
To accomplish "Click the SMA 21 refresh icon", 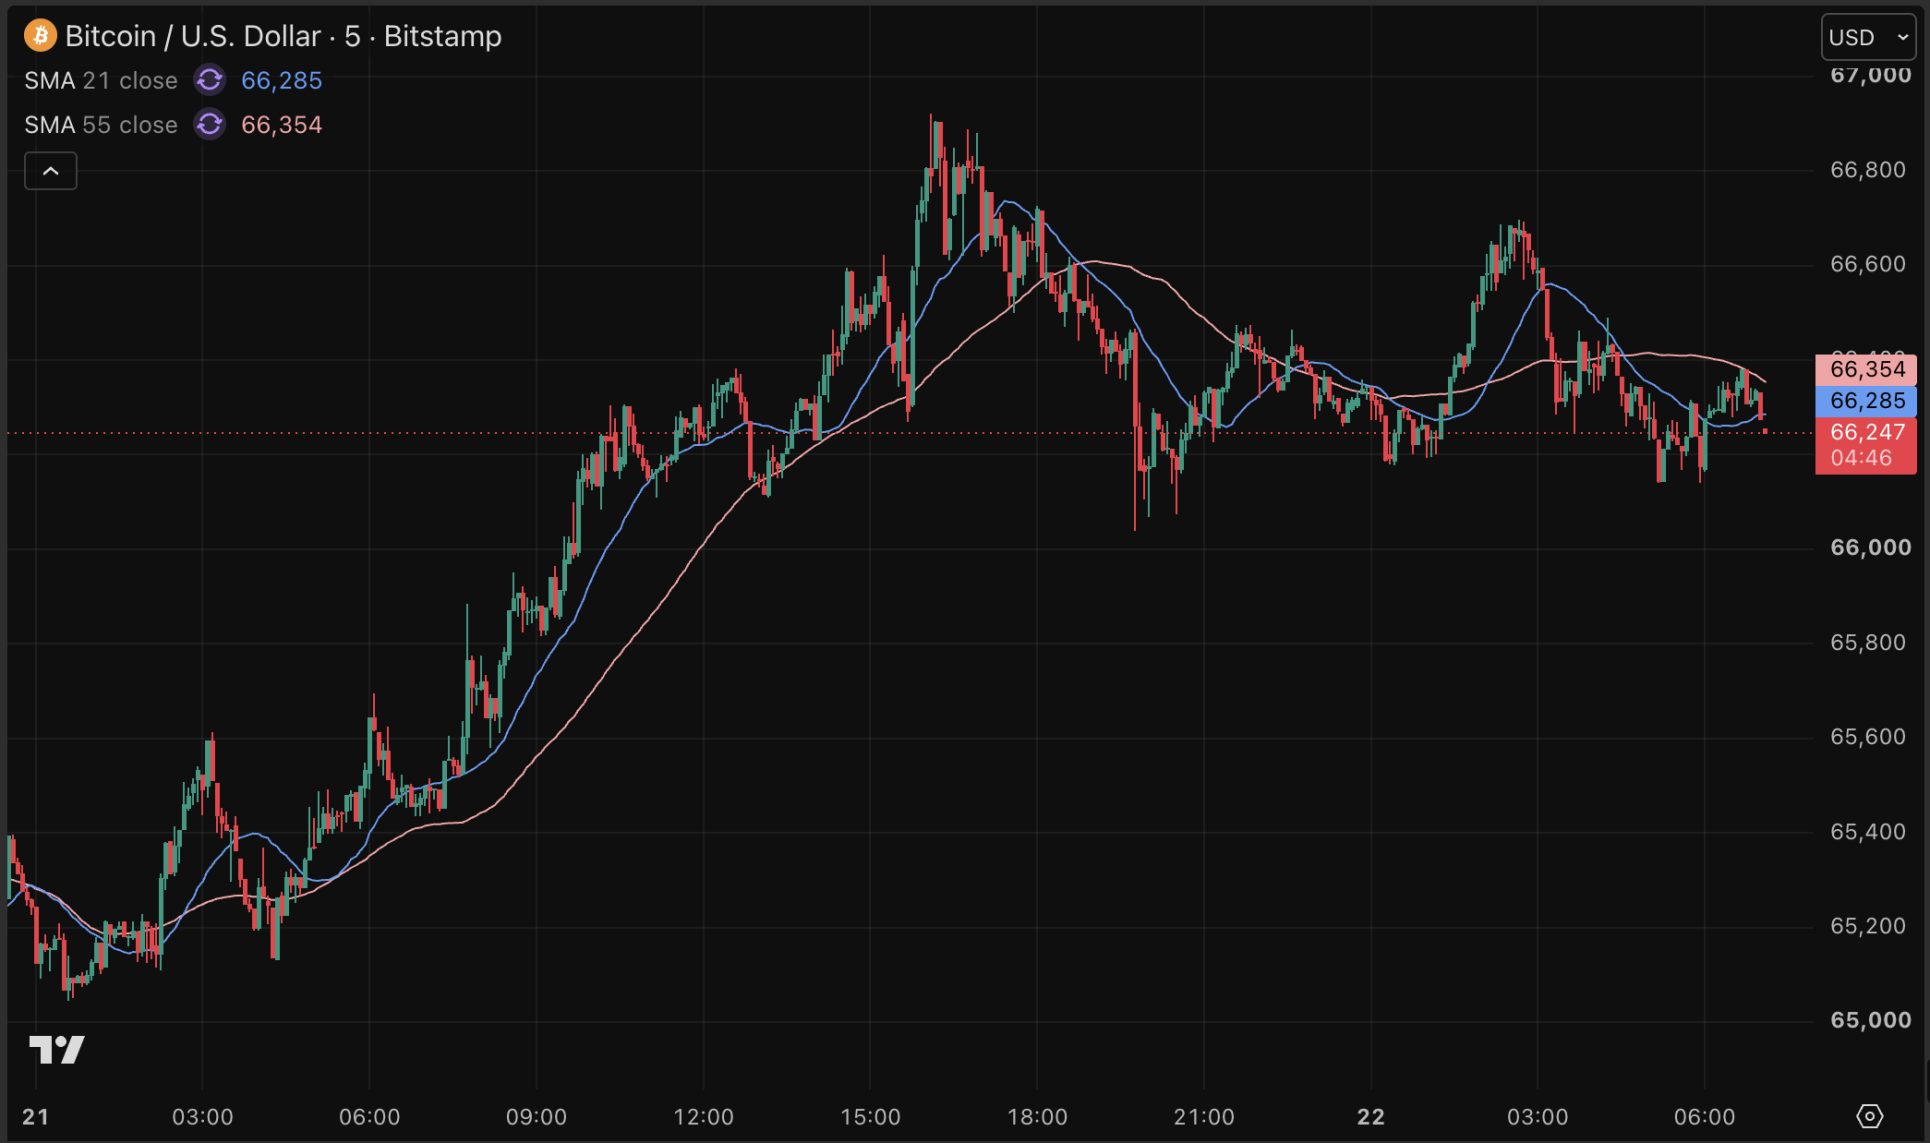I will 210,80.
